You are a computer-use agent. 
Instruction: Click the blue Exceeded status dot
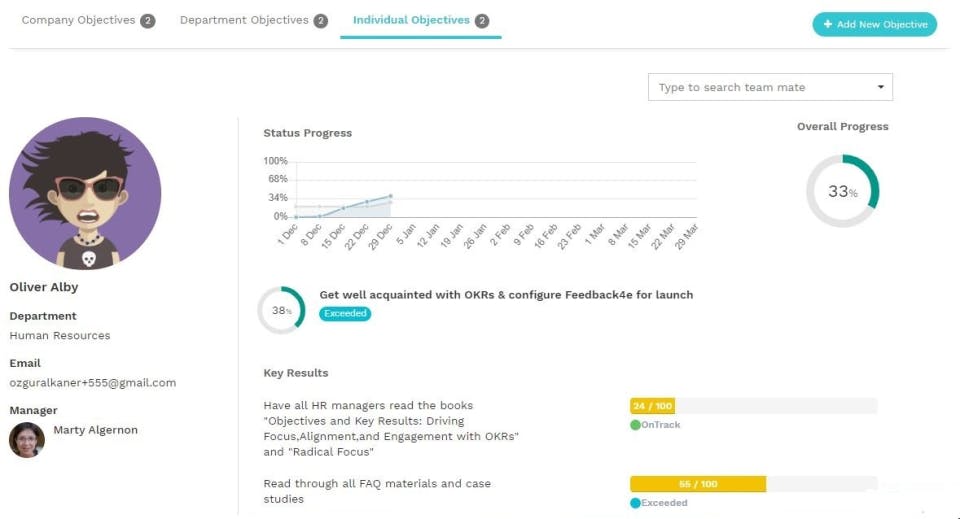click(635, 503)
